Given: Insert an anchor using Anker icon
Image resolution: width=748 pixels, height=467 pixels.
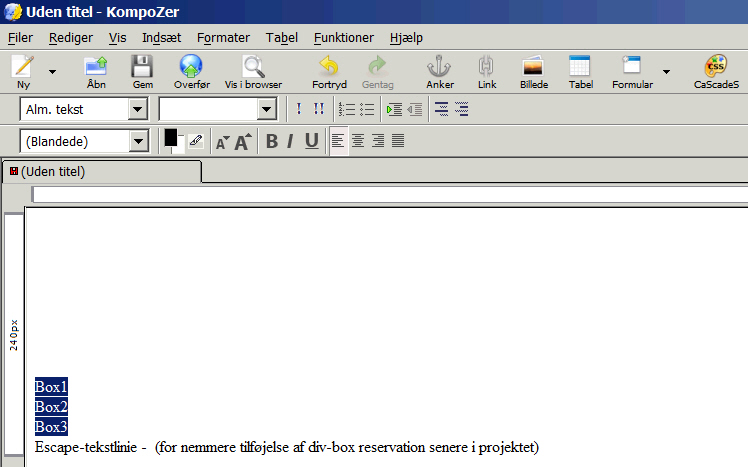Looking at the screenshot, I should point(439,71).
